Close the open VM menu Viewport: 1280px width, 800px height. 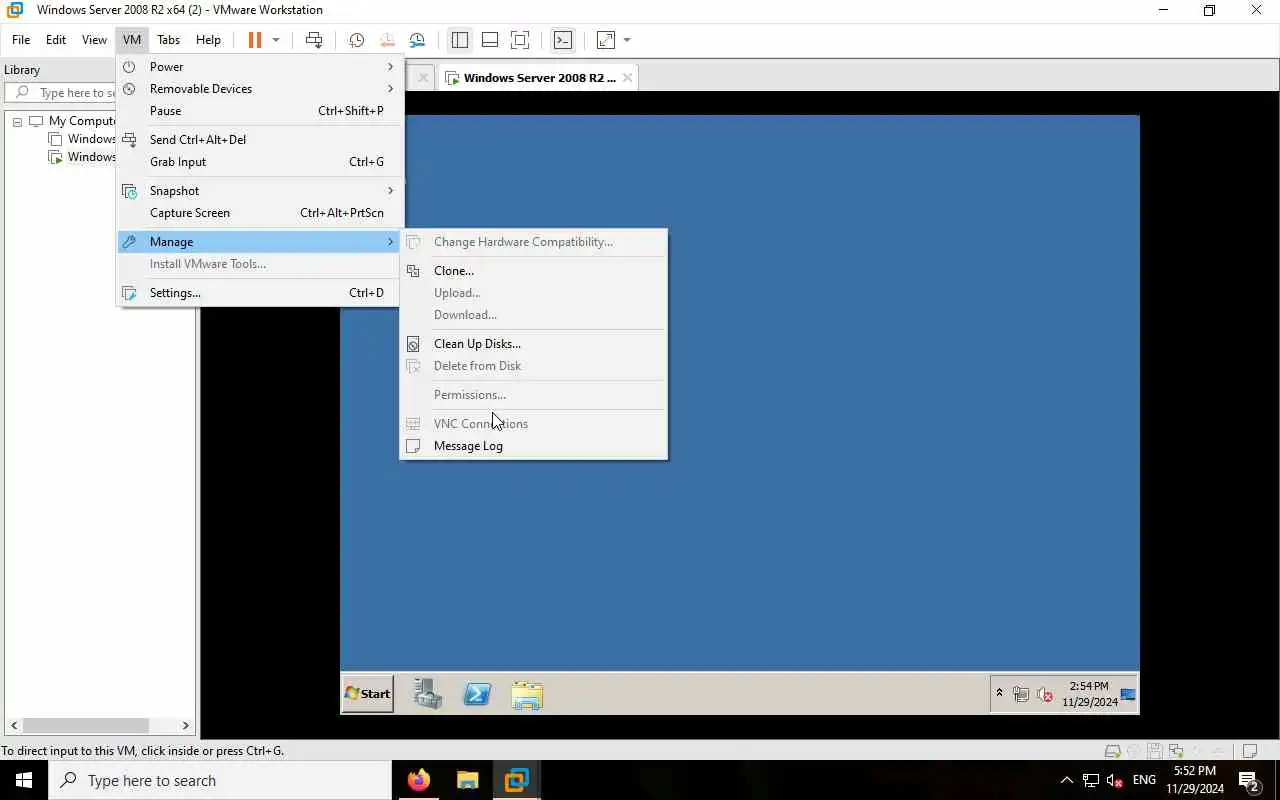[x=132, y=40]
